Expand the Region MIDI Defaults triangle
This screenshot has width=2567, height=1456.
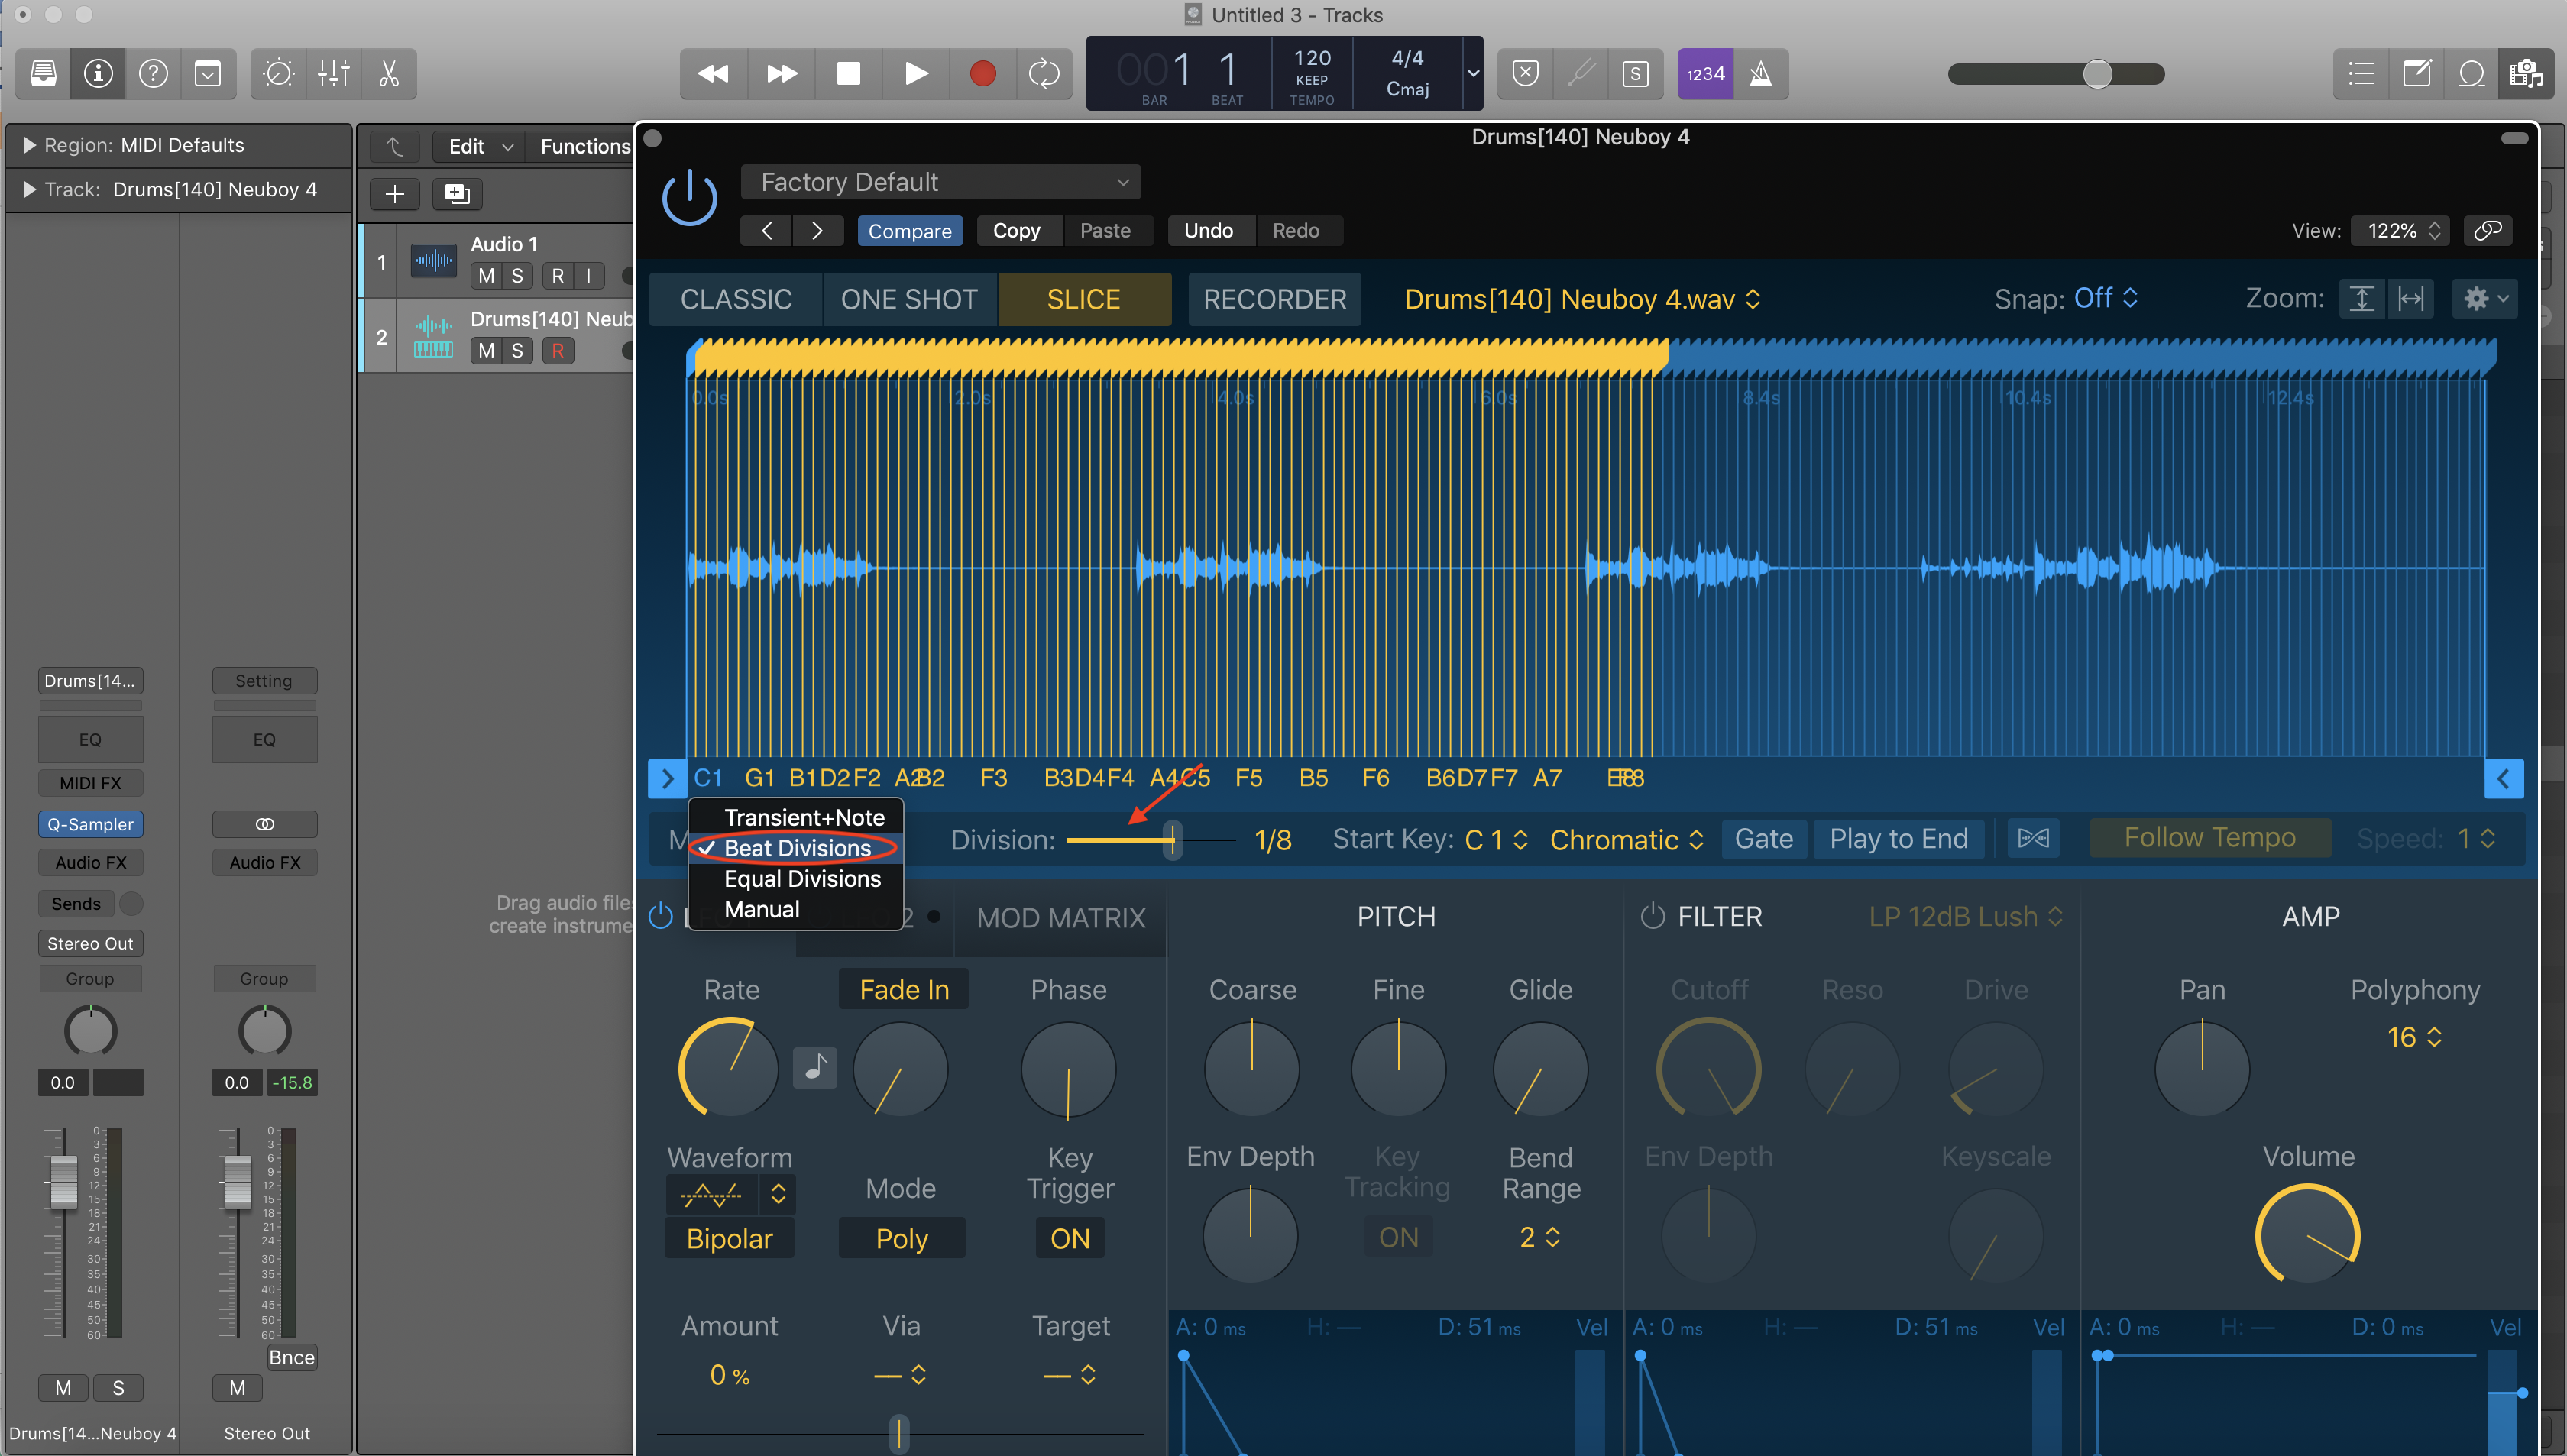28,146
